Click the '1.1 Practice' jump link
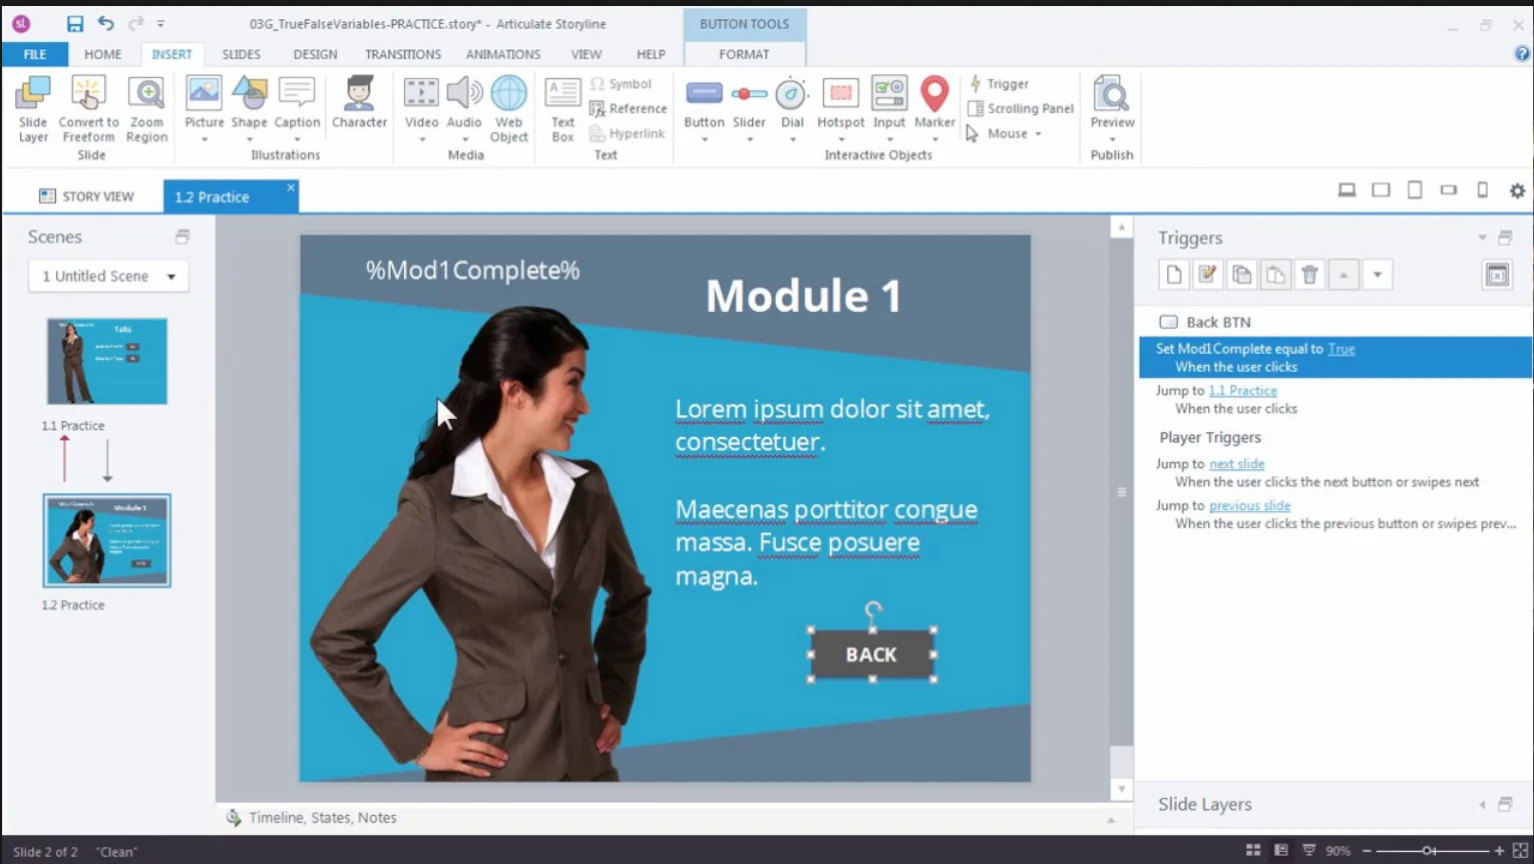The width and height of the screenshot is (1534, 864). tap(1242, 391)
